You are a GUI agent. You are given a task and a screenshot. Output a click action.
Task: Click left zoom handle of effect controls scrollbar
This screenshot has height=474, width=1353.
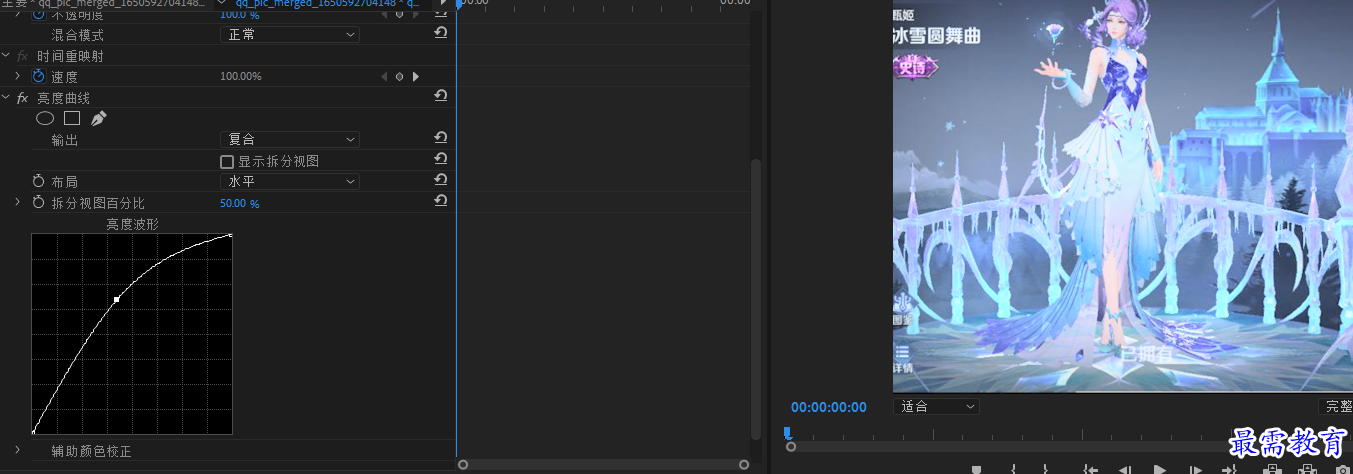[x=462, y=464]
